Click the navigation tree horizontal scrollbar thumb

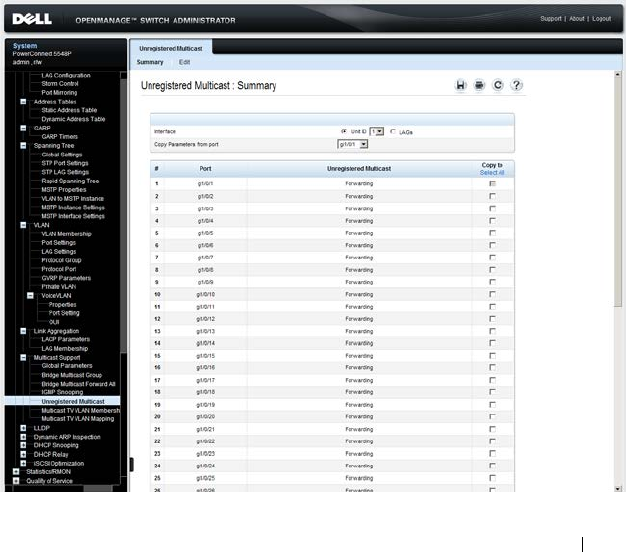(98, 489)
